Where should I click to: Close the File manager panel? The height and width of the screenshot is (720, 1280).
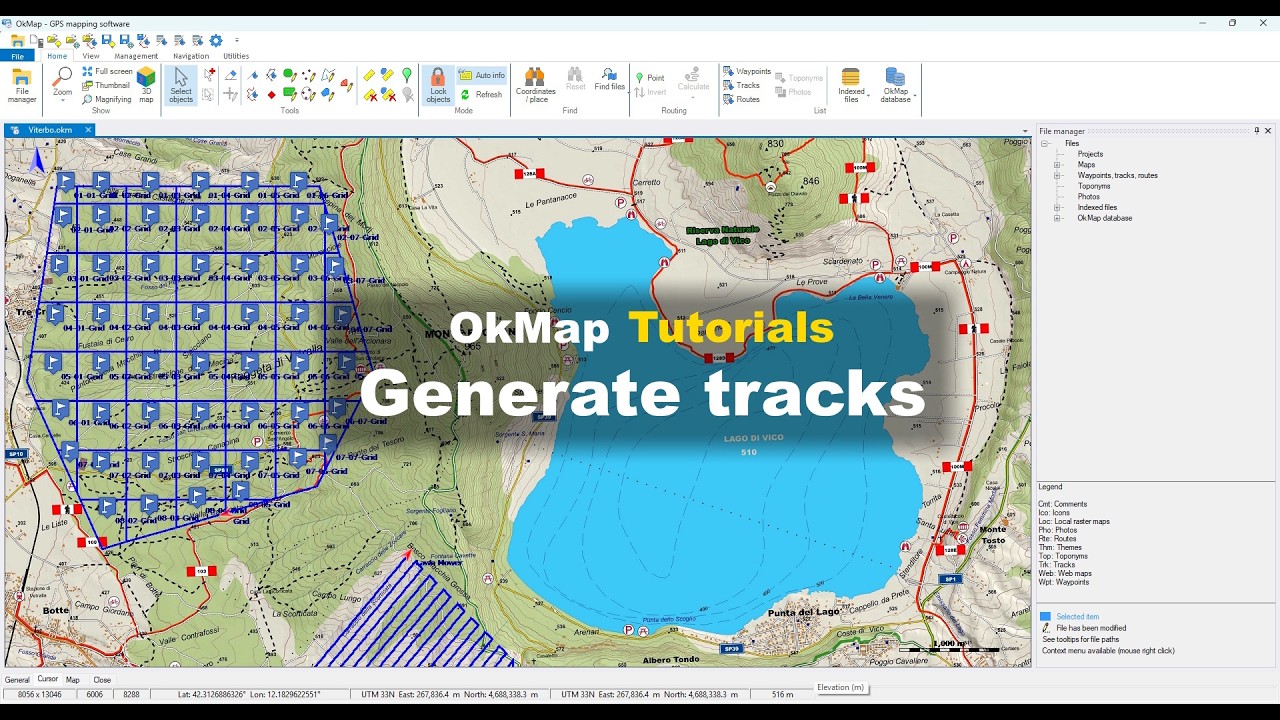coord(1268,131)
